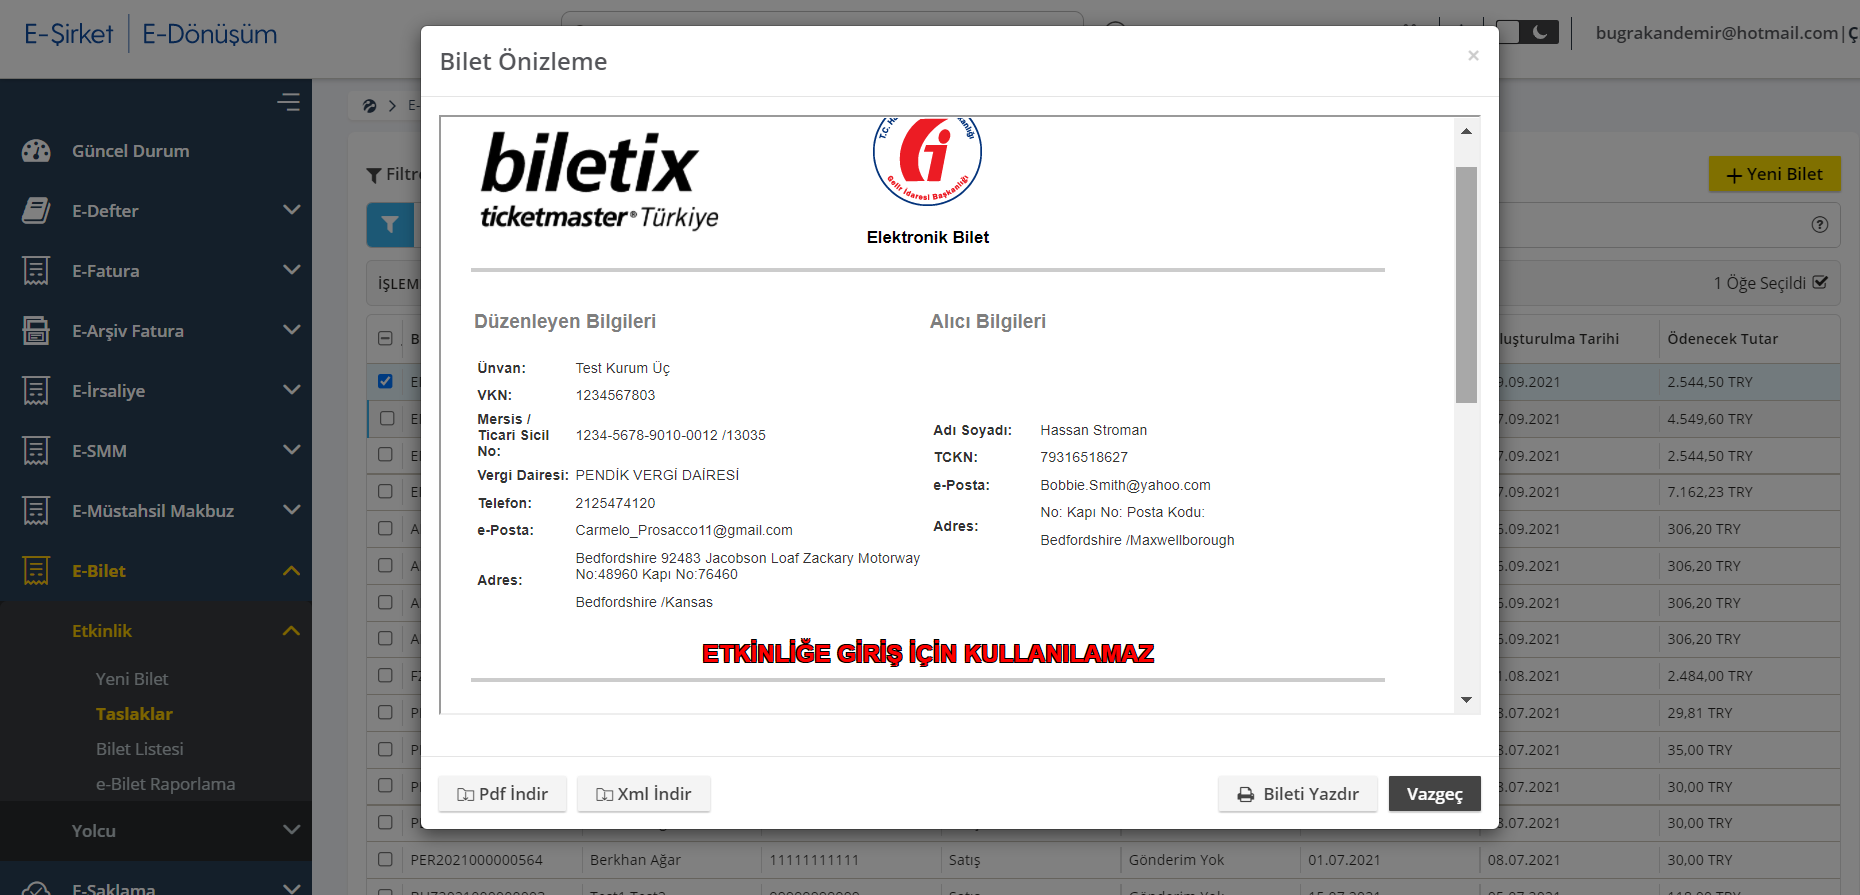Click the Xml İndir button

pyautogui.click(x=644, y=794)
